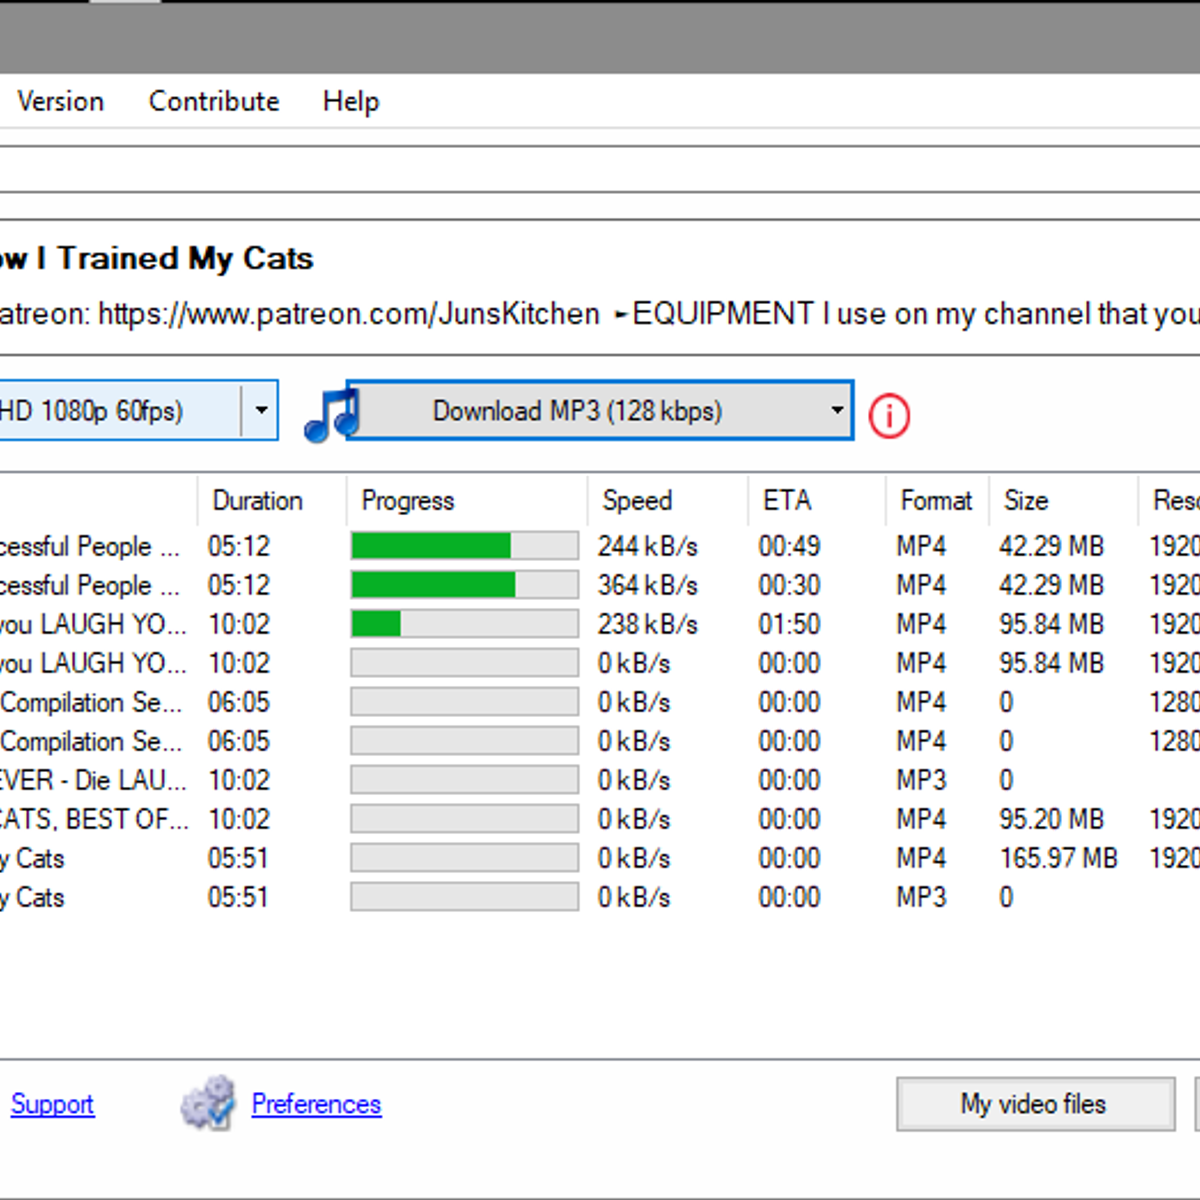This screenshot has height=1200, width=1200.
Task: Open the Contribute menu
Action: pos(214,101)
